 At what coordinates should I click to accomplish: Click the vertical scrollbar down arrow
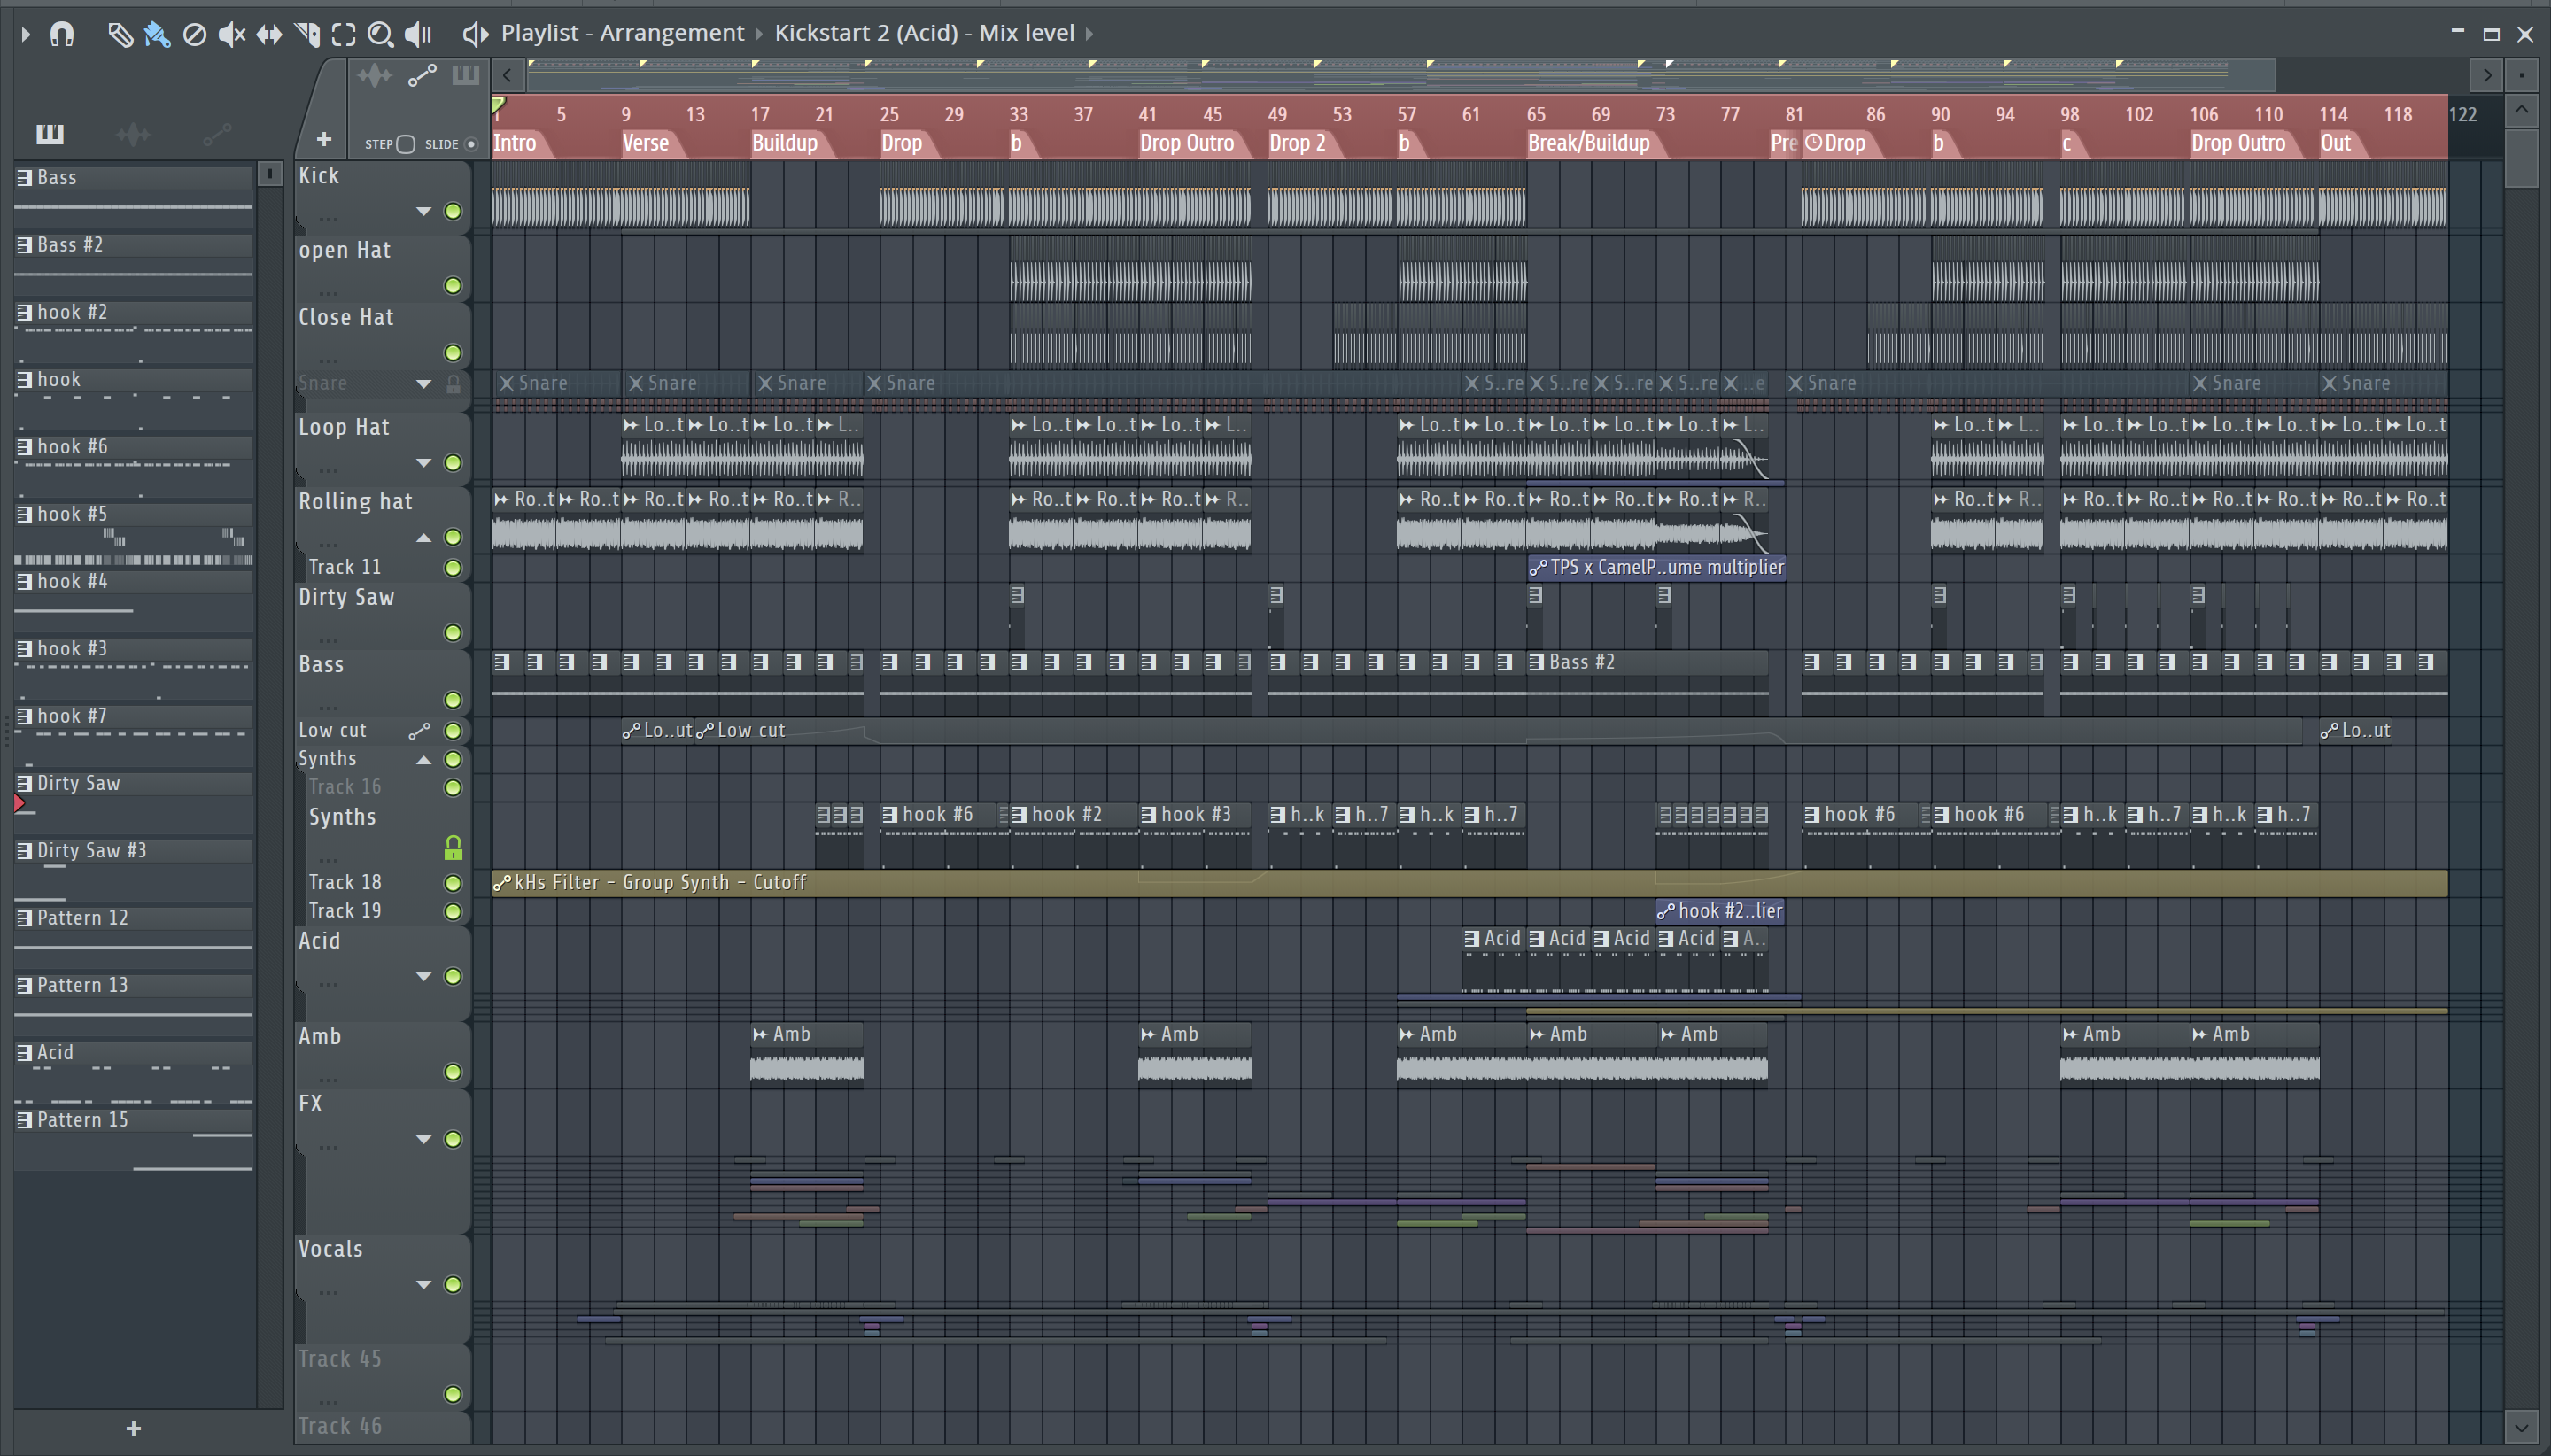coord(2521,1427)
